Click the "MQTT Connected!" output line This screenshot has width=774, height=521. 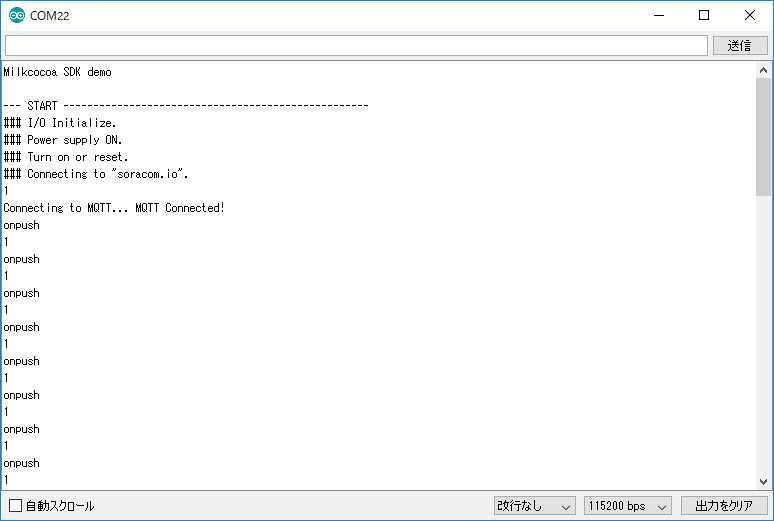click(114, 208)
